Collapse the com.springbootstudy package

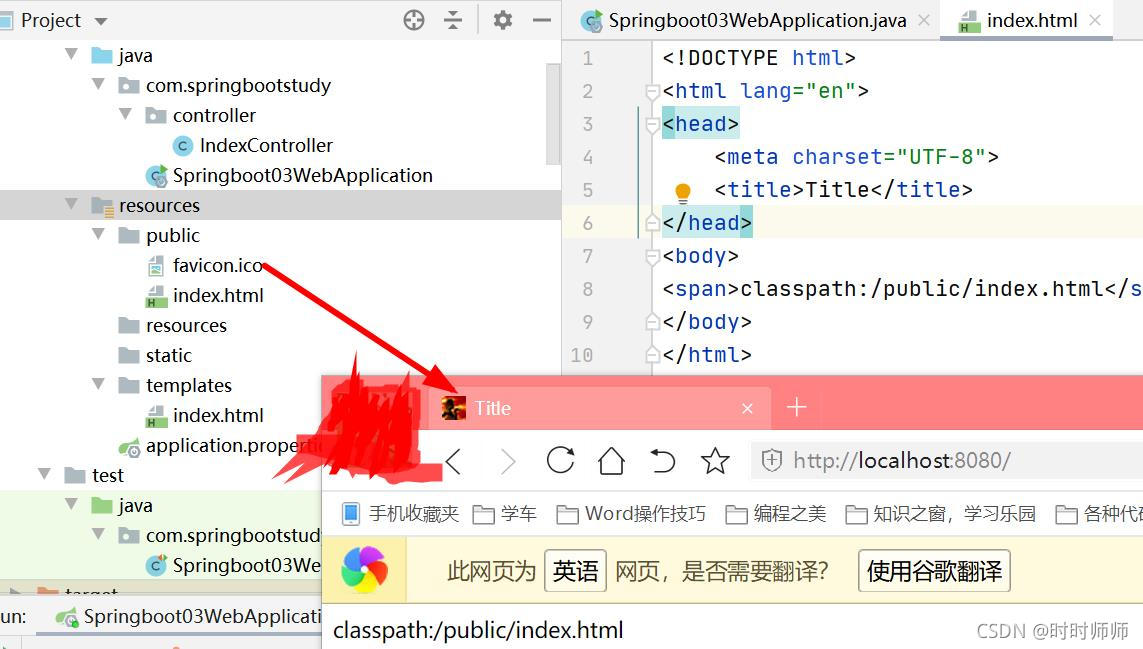point(98,84)
